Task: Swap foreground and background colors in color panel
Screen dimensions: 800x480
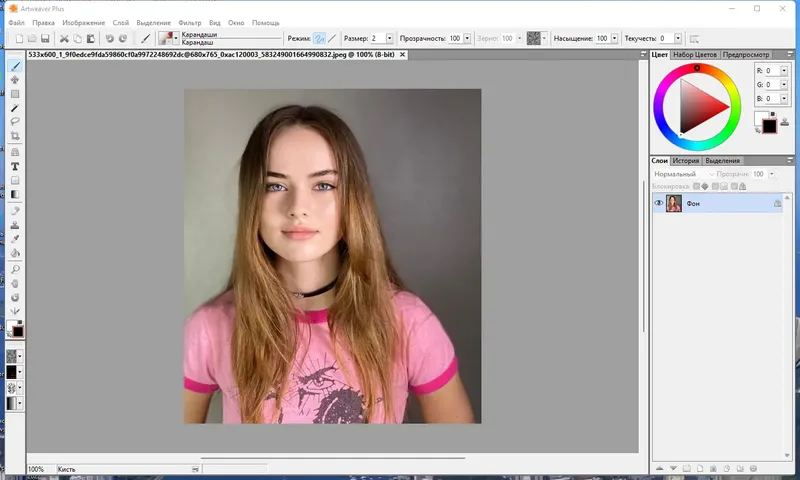Action: coord(758,130)
